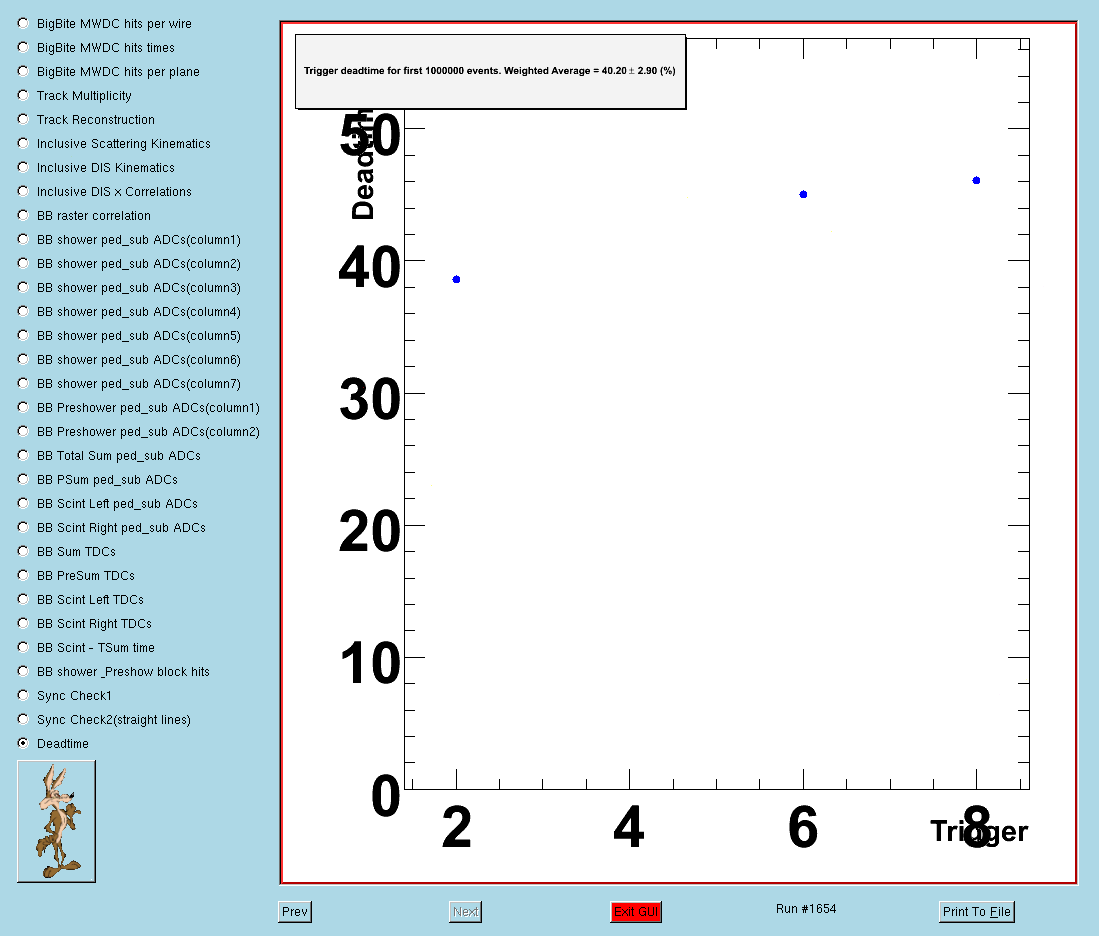The width and height of the screenshot is (1099, 936).
Task: Click the trigger deadtime weighted average box
Action: [x=490, y=72]
